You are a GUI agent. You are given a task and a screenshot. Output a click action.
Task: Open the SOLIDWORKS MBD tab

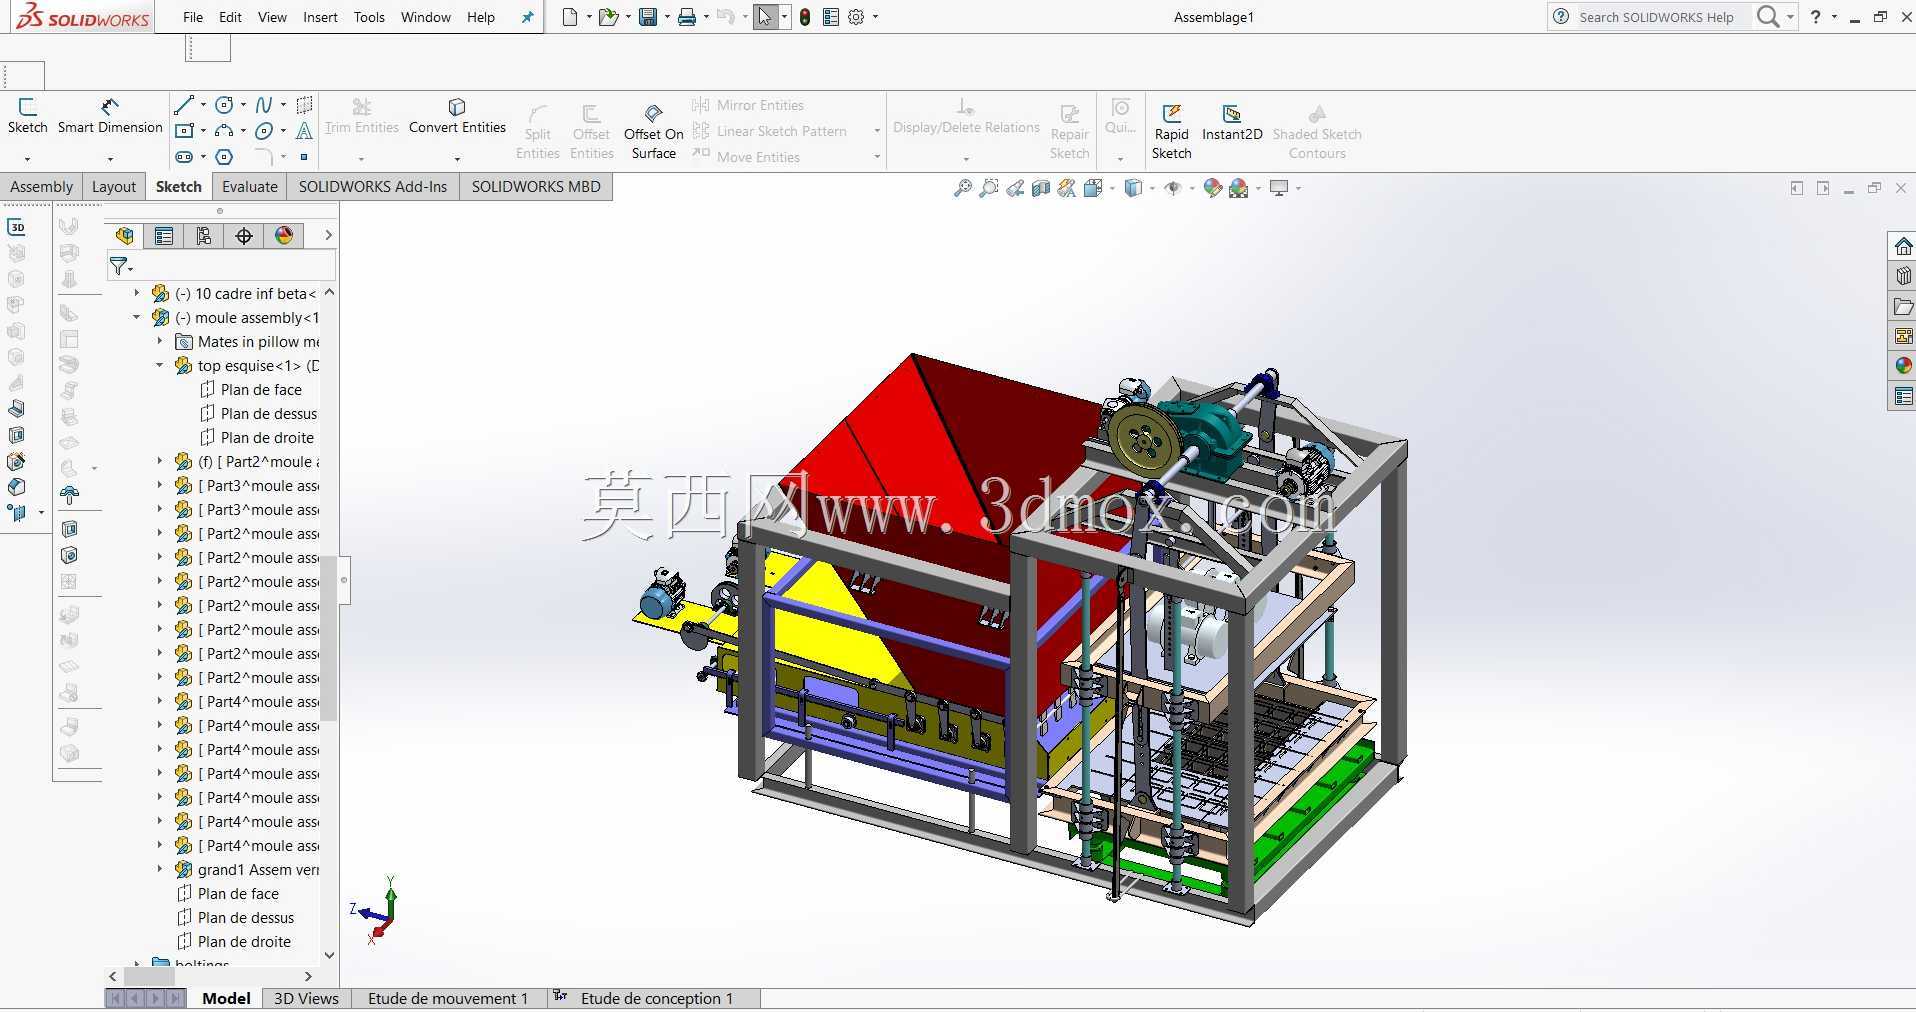536,186
